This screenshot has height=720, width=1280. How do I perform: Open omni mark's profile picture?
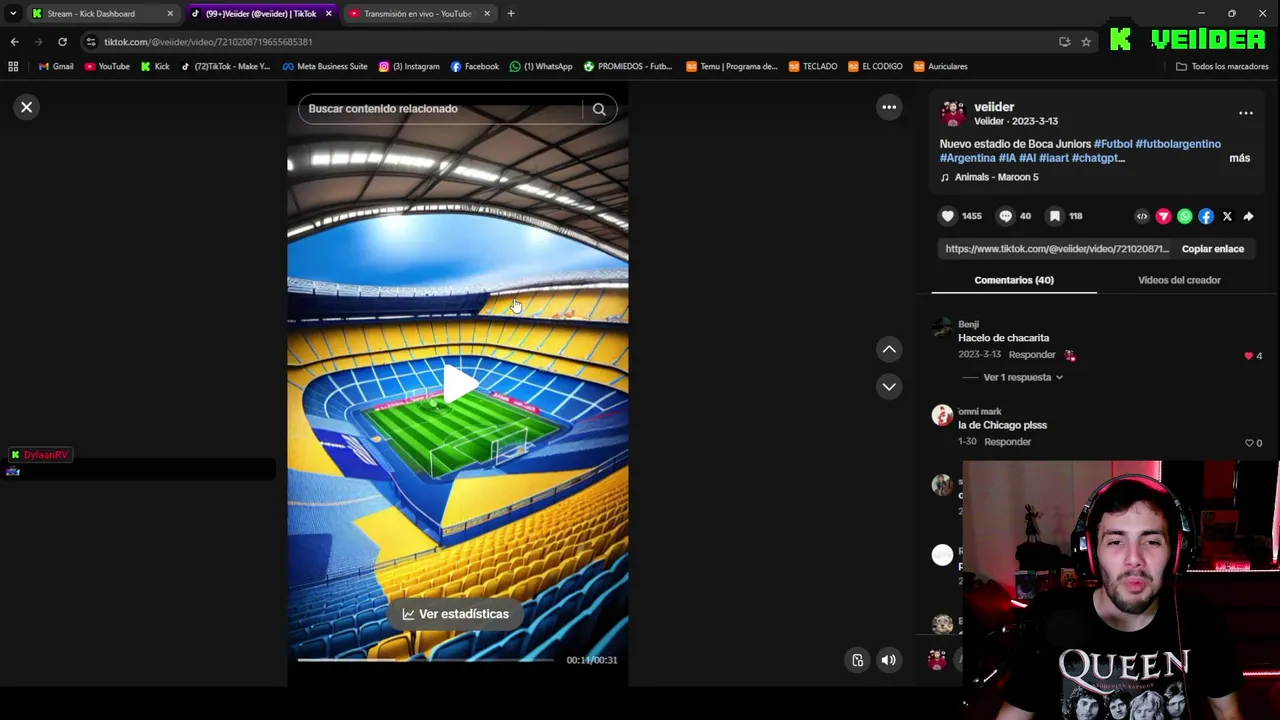[942, 416]
